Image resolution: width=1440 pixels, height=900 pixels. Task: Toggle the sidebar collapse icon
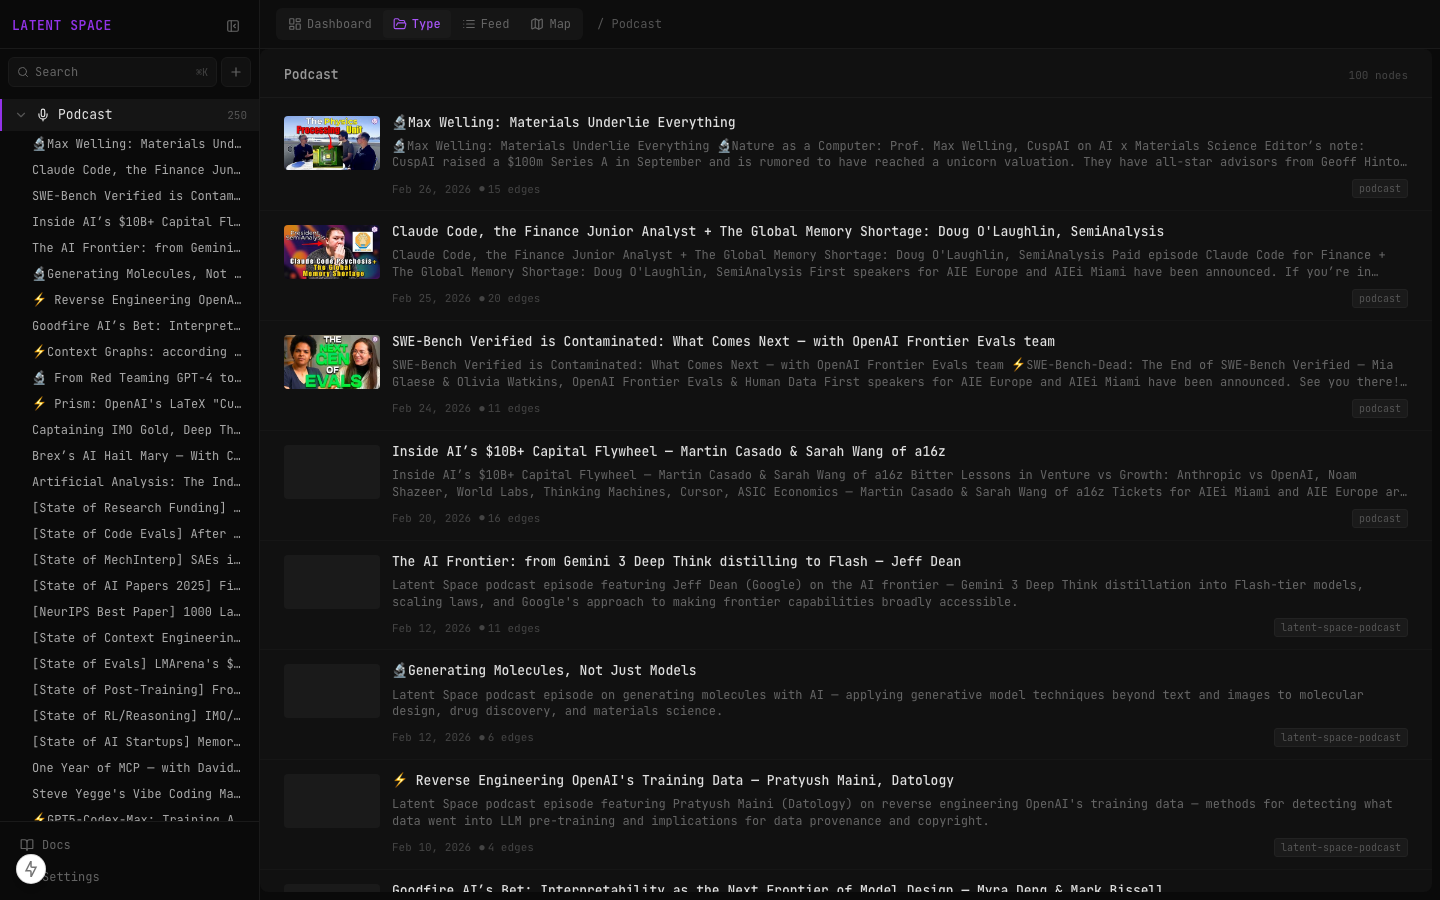pos(233,26)
